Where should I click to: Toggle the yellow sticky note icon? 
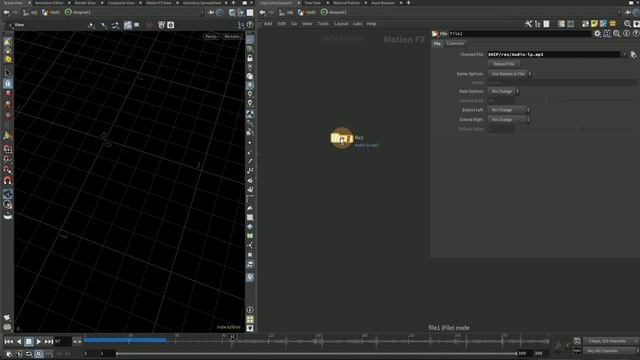click(594, 24)
